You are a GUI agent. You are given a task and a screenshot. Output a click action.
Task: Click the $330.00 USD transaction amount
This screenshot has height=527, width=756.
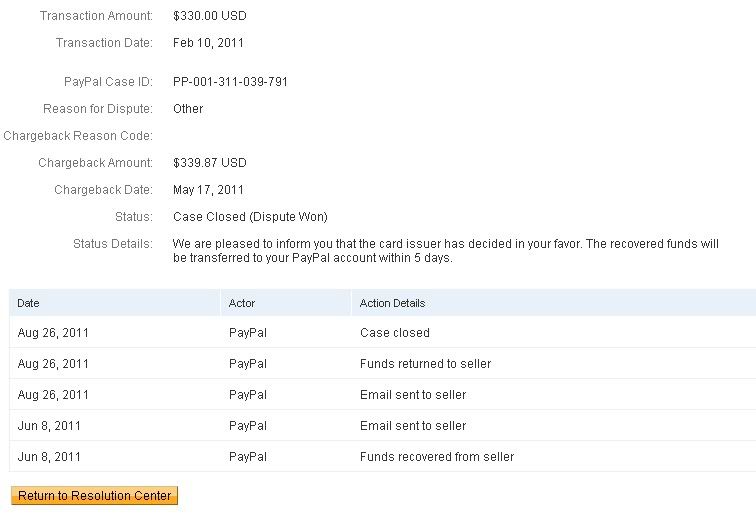(209, 16)
